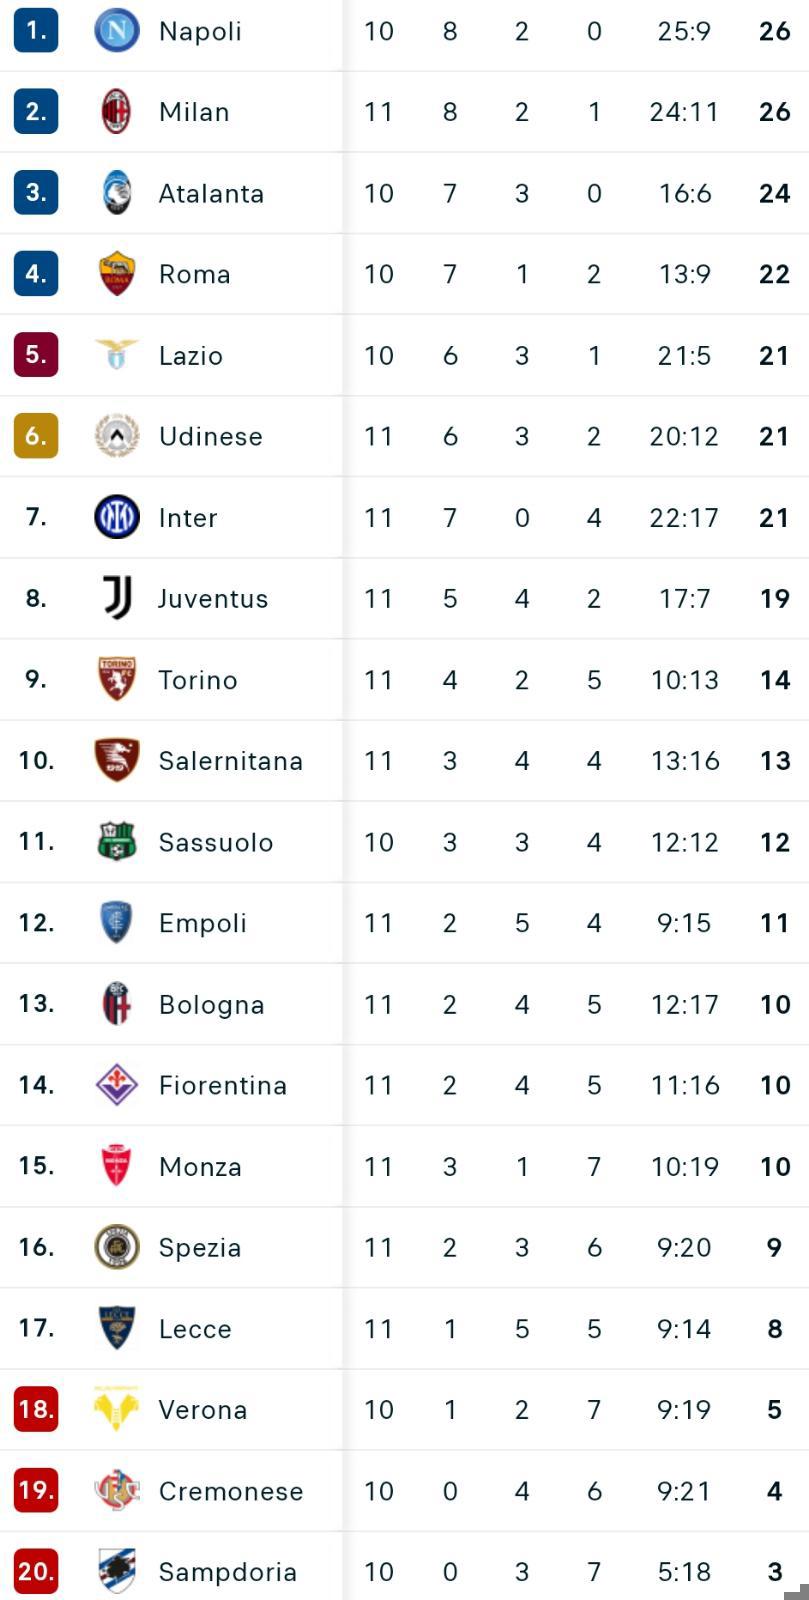
Task: Click the Juventus logo icon
Action: click(117, 598)
